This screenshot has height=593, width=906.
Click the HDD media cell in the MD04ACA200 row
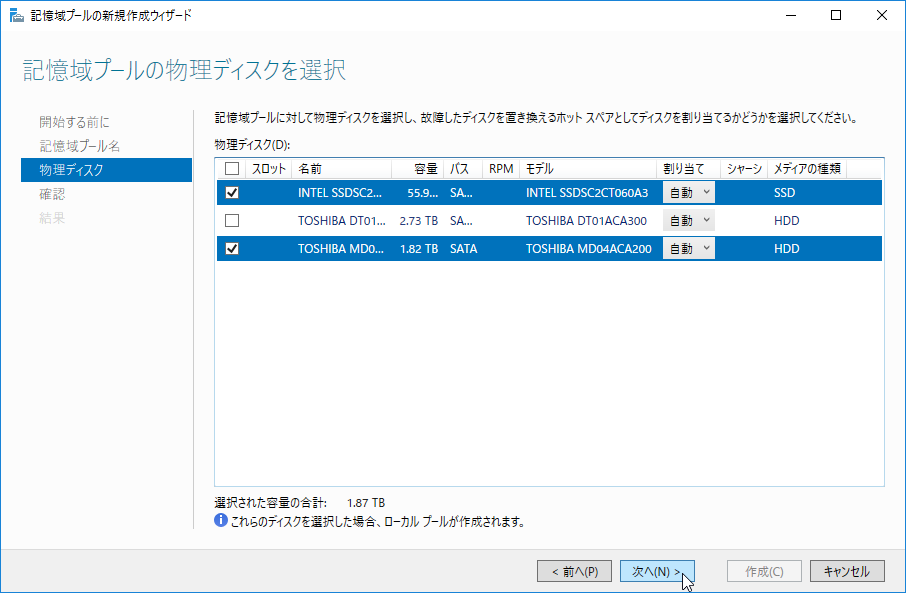pos(786,249)
